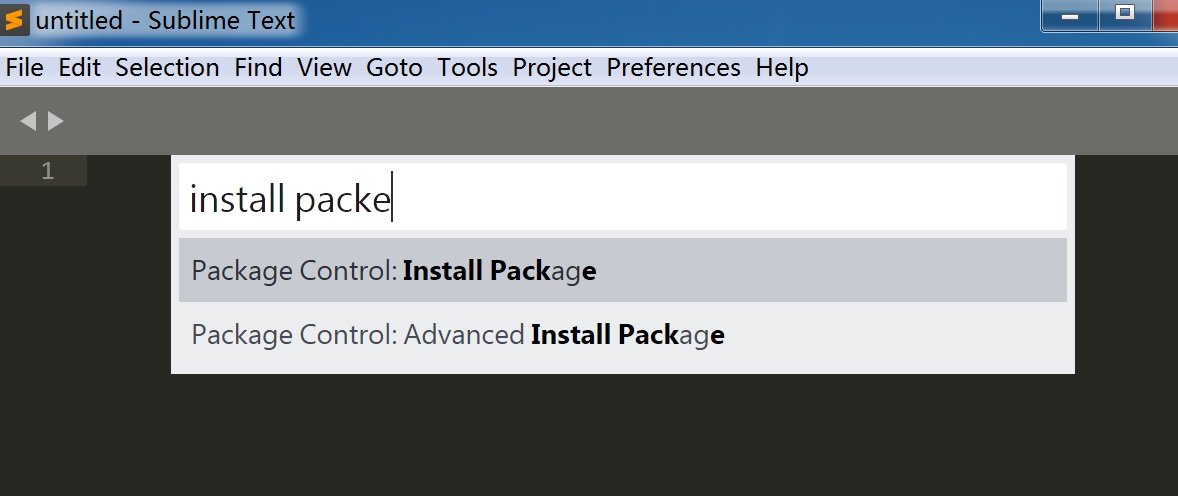Maximize the Sublime Text window
Screen dimensions: 1178x496
(x=1125, y=16)
